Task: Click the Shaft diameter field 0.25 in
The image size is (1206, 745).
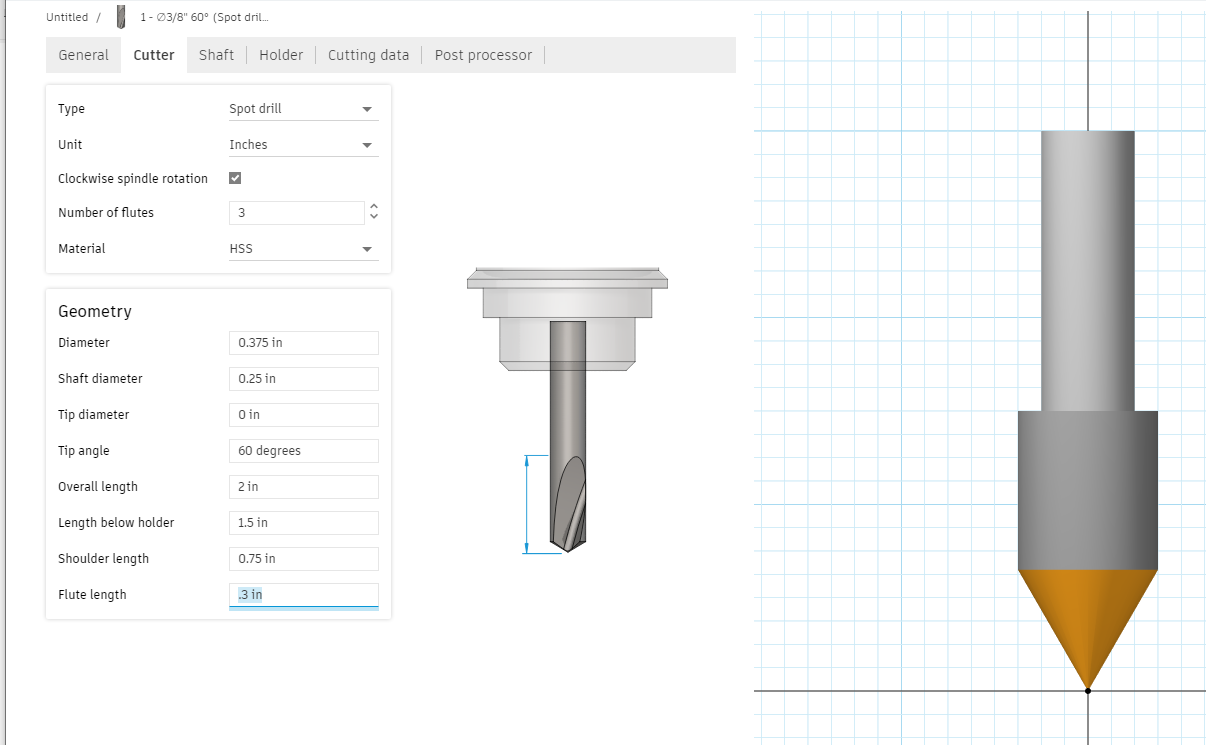Action: pyautogui.click(x=304, y=379)
